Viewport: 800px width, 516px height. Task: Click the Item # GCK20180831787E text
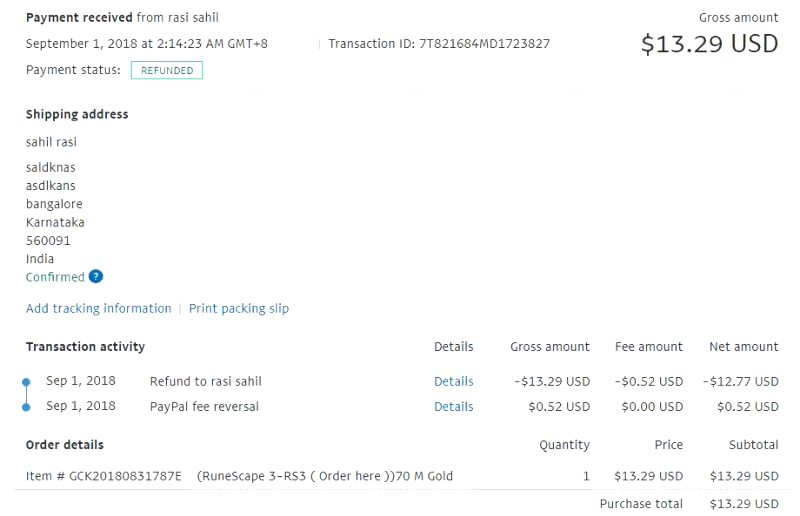tap(104, 476)
